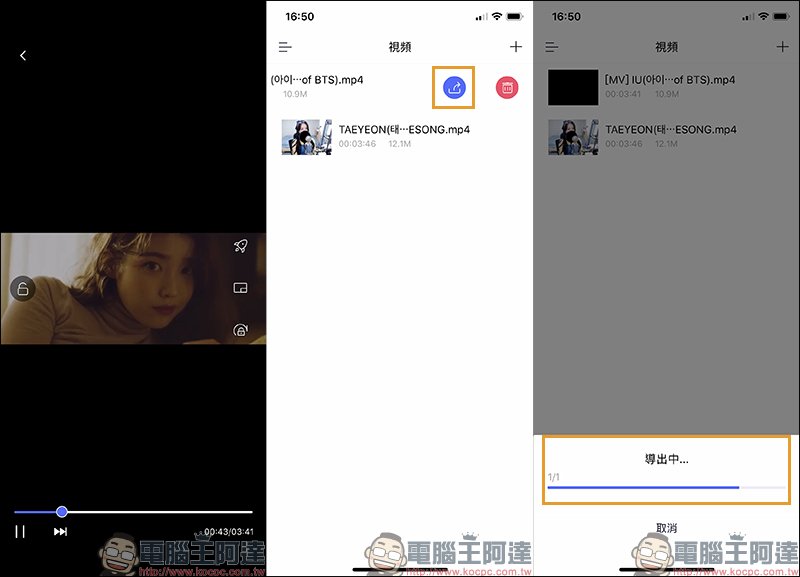Viewport: 800px width, 577px height.
Task: Click 00:03:46 duration in right screen
Action: [623, 144]
